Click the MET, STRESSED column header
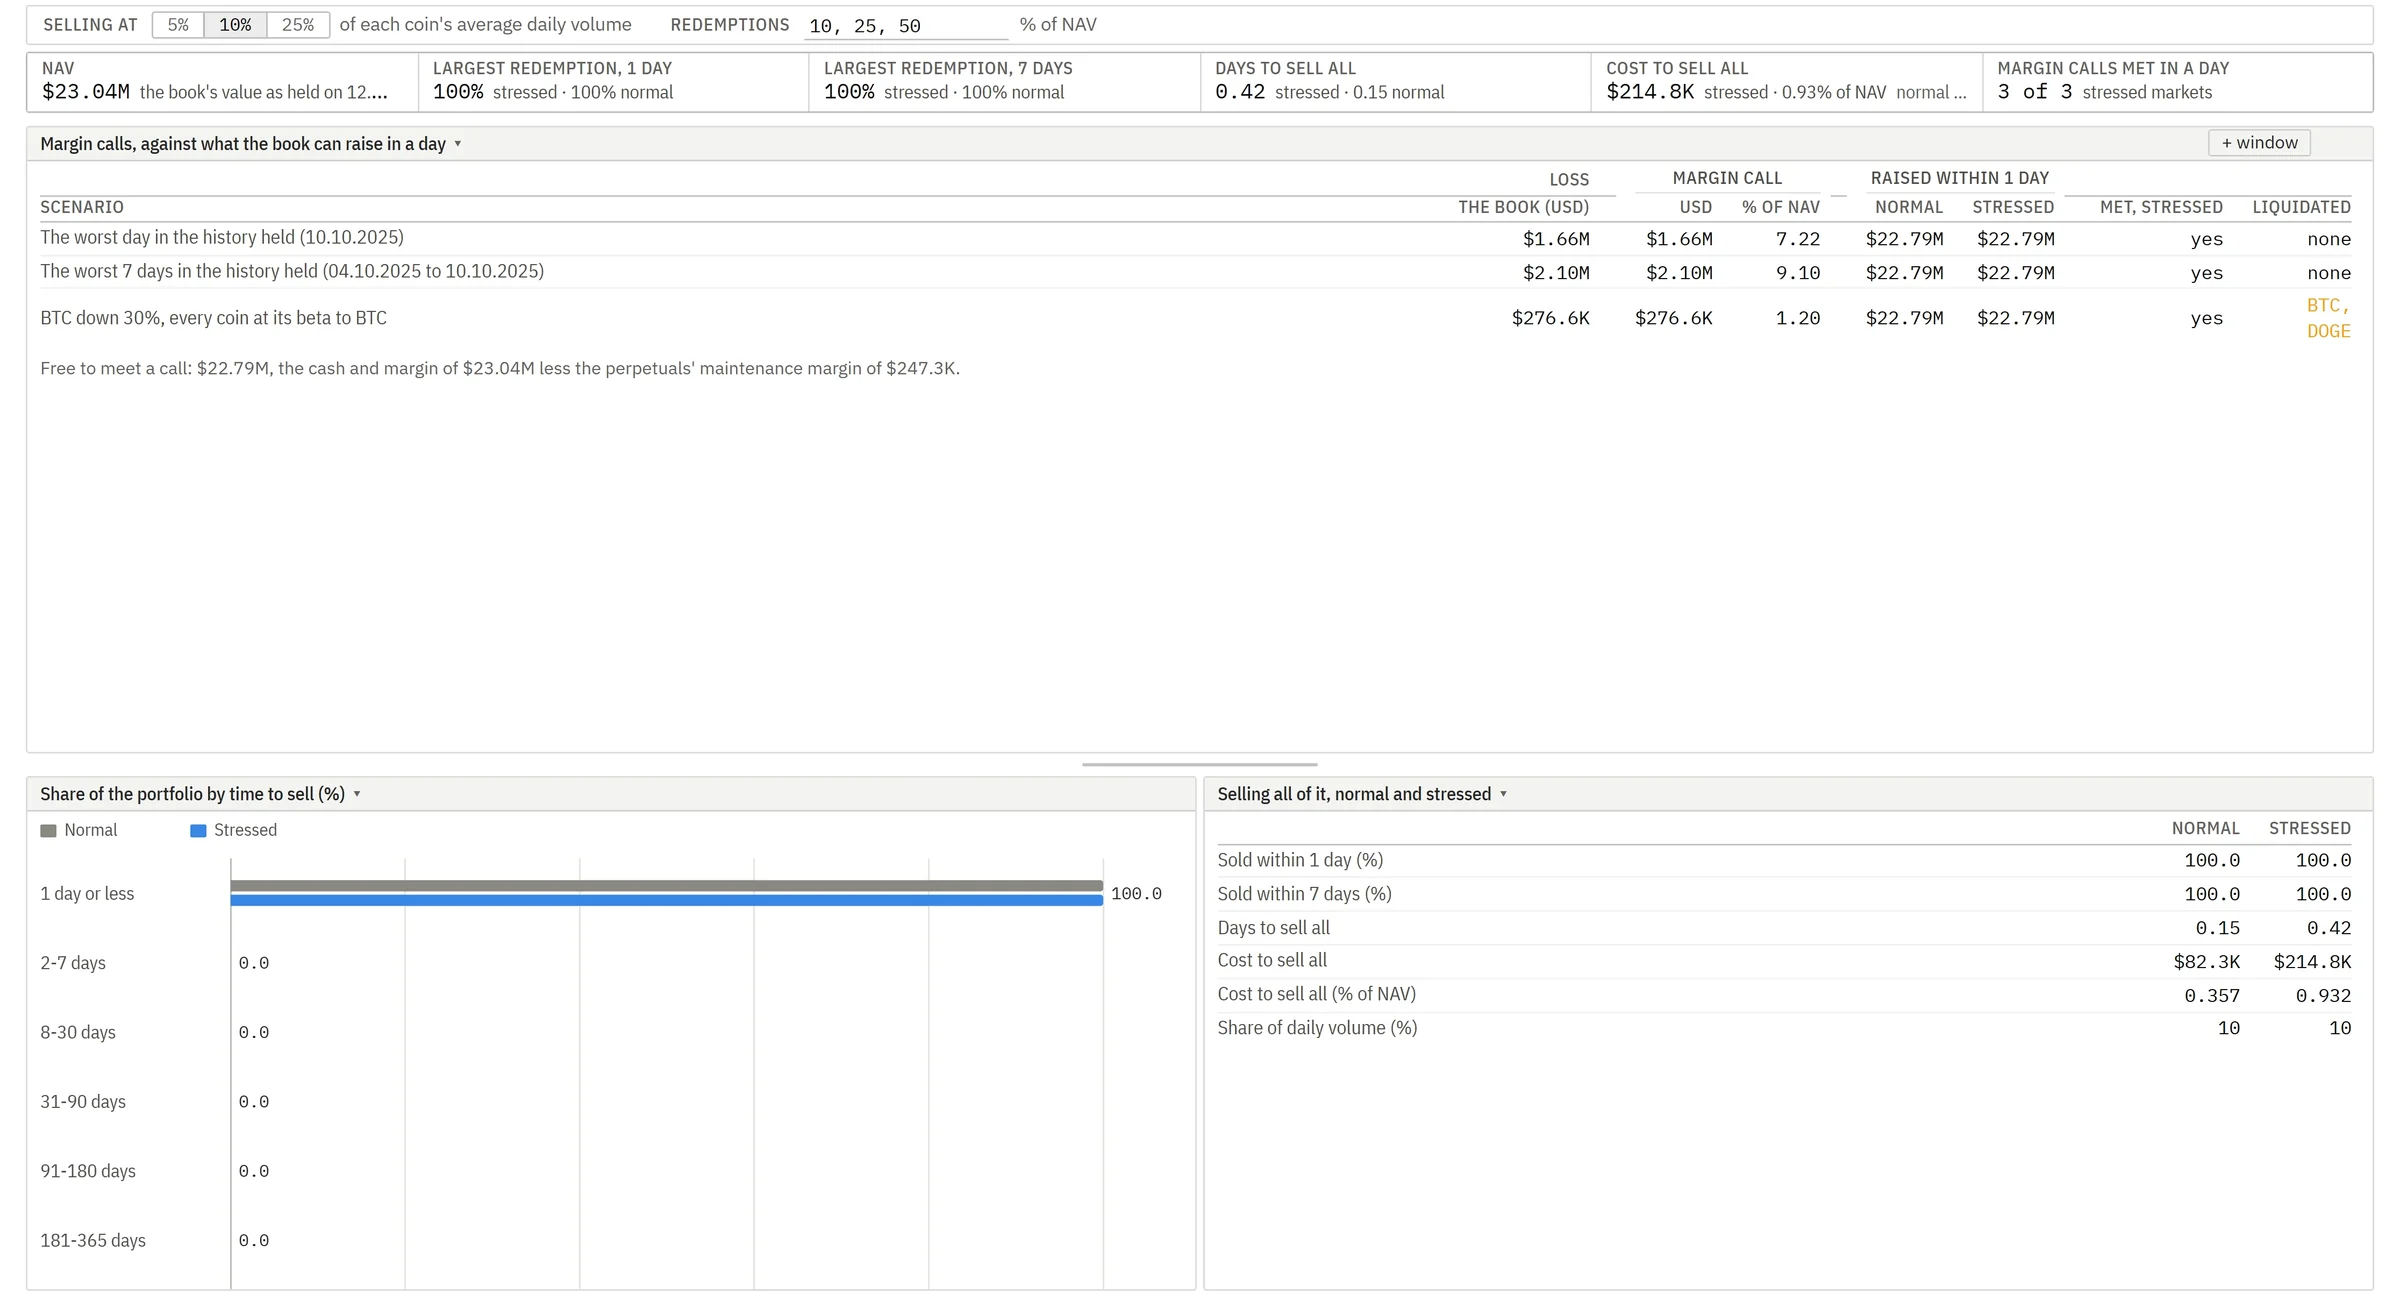 [2161, 207]
